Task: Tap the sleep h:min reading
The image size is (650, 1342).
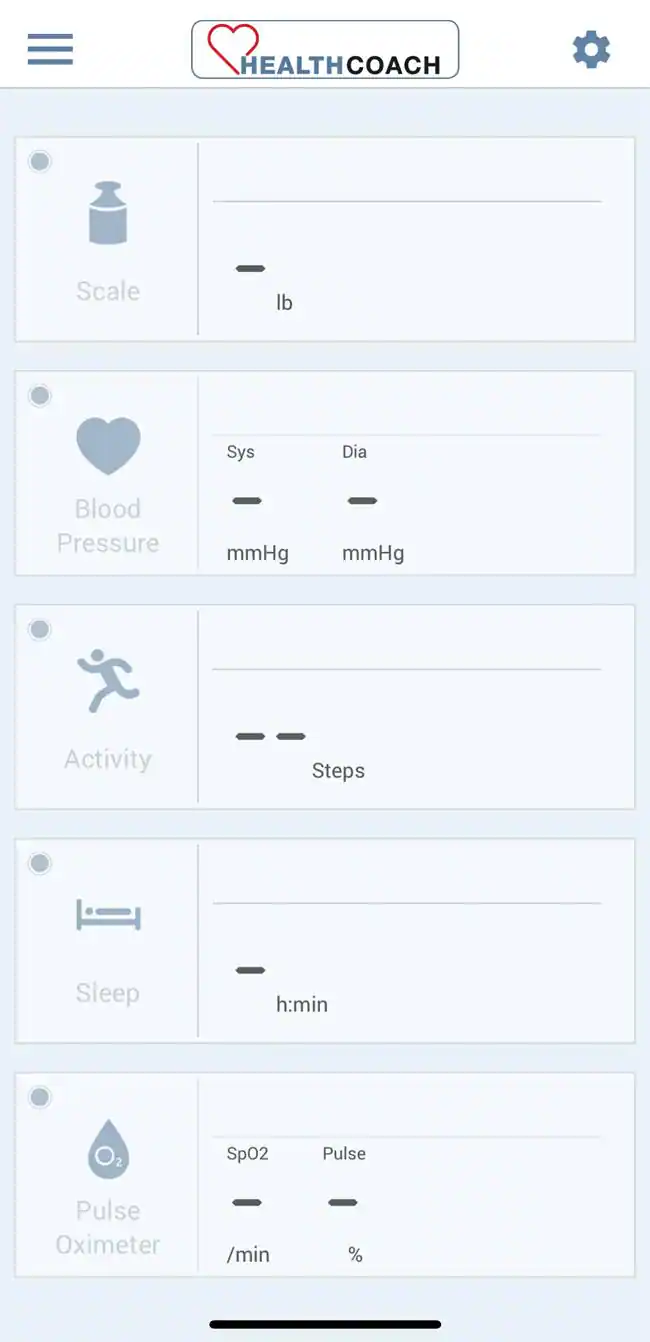Action: 250,970
